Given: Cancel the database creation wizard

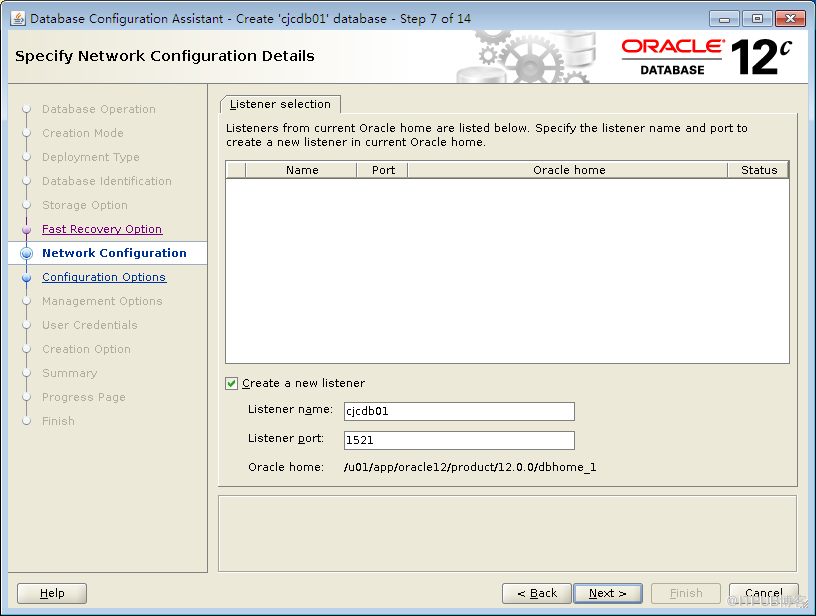Looking at the screenshot, I should [763, 593].
